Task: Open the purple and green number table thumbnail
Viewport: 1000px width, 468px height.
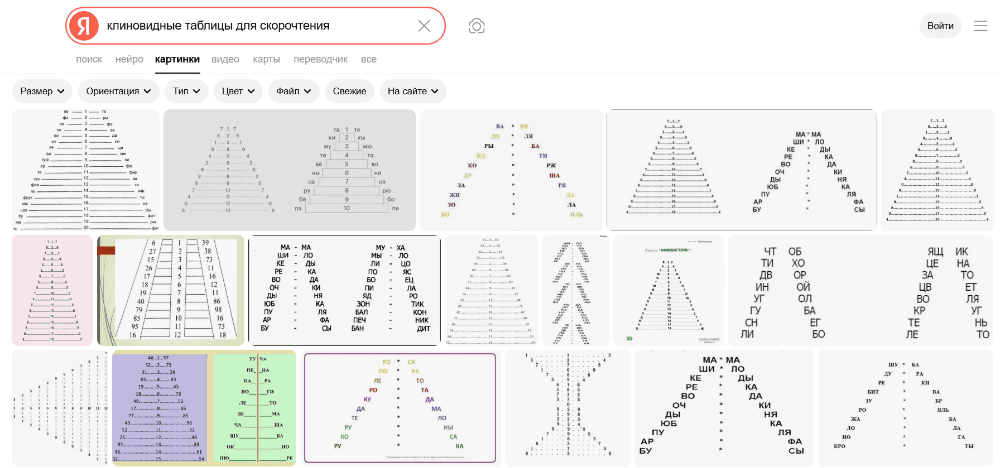Action: pyautogui.click(x=204, y=408)
